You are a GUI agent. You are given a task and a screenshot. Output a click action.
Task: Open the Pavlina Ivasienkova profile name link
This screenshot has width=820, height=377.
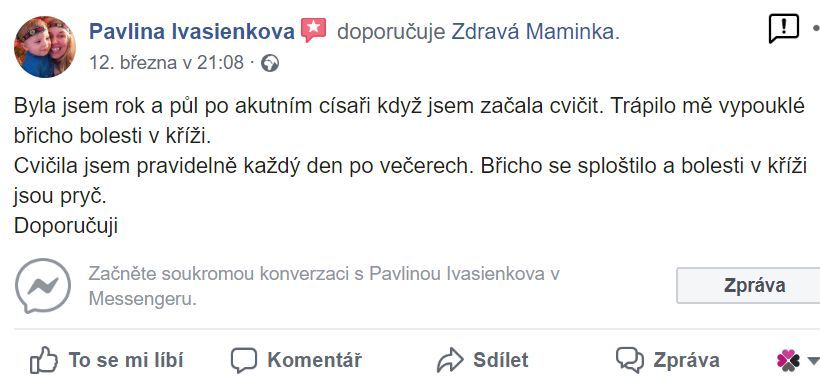coord(192,32)
